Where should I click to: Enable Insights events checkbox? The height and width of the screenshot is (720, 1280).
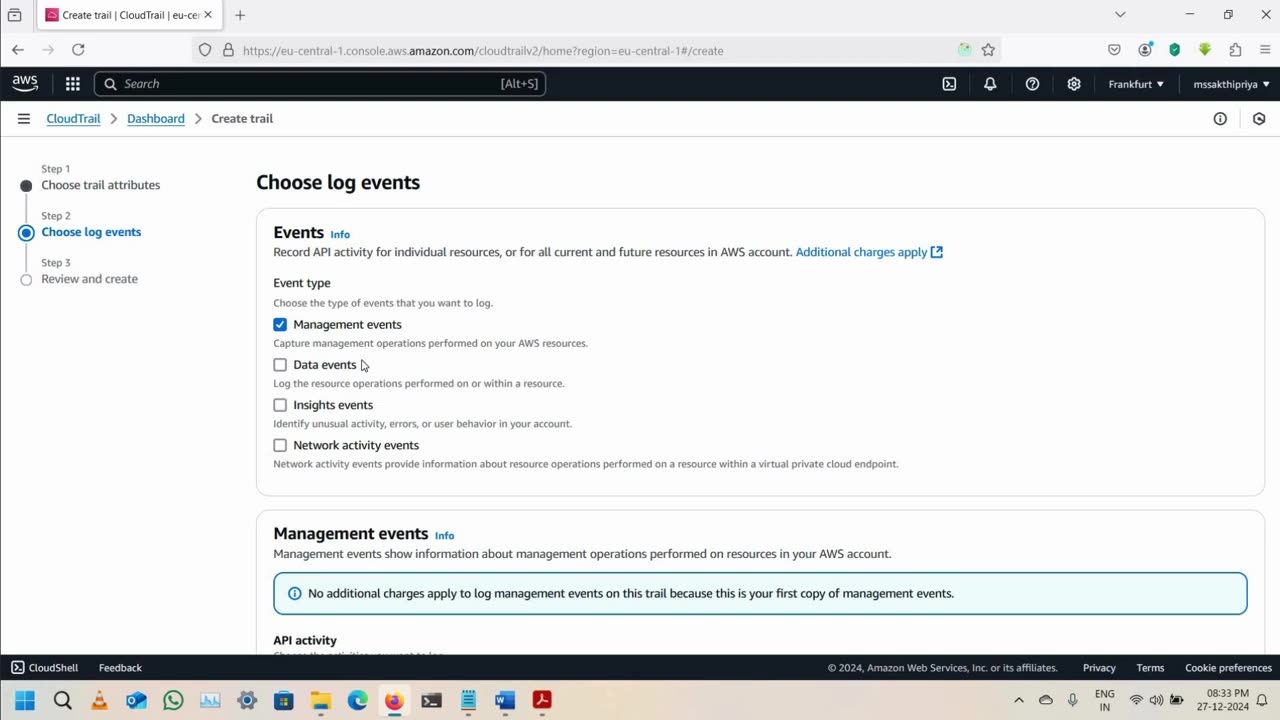coord(280,405)
